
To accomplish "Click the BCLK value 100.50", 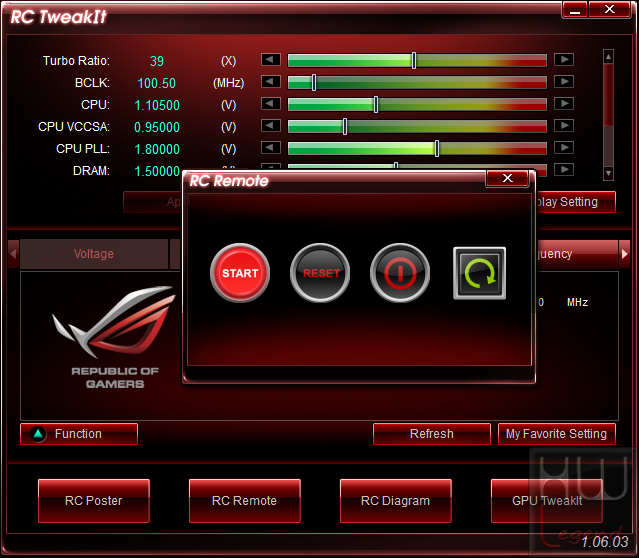I will tap(156, 83).
